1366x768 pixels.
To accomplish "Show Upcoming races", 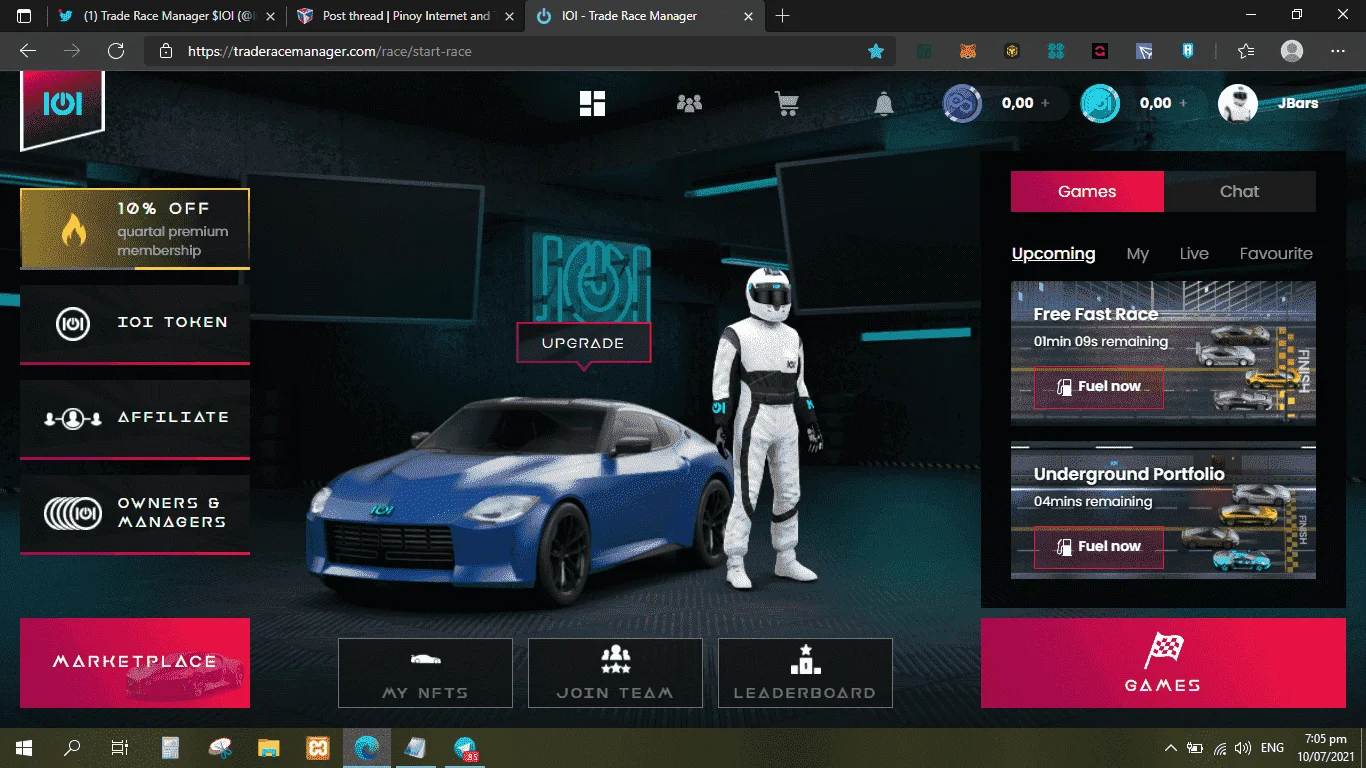I will (1054, 254).
